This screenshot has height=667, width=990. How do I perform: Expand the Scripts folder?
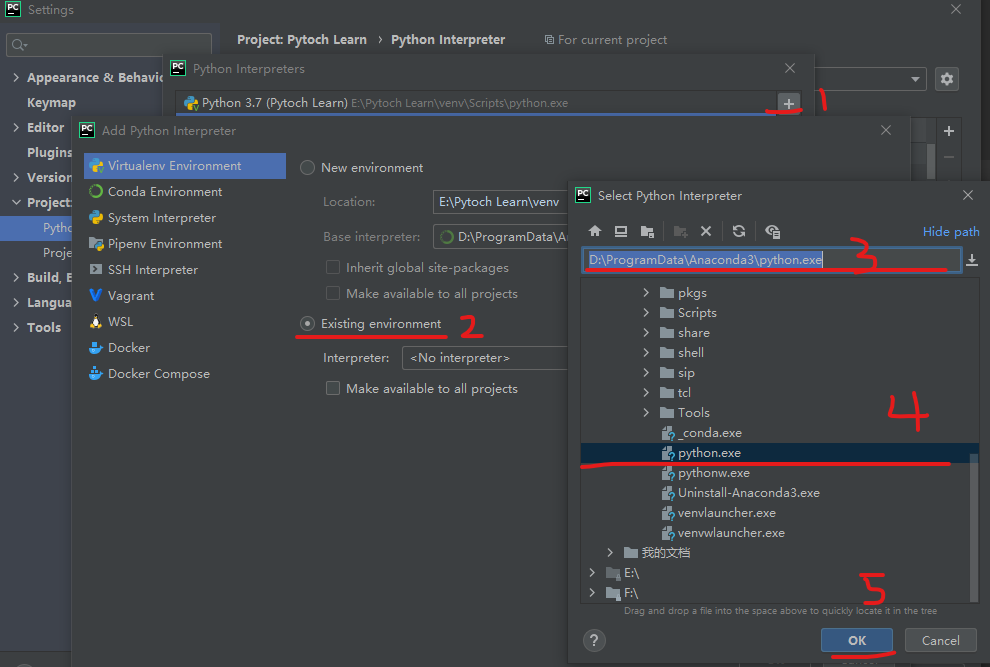[x=646, y=313]
